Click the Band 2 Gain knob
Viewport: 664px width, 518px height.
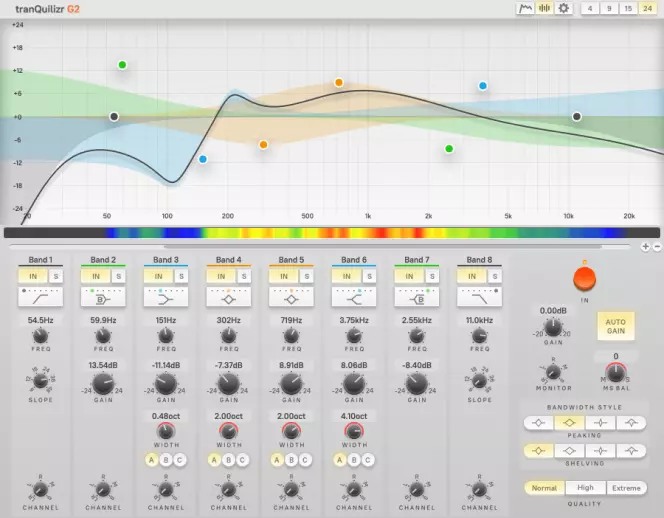[x=103, y=384]
